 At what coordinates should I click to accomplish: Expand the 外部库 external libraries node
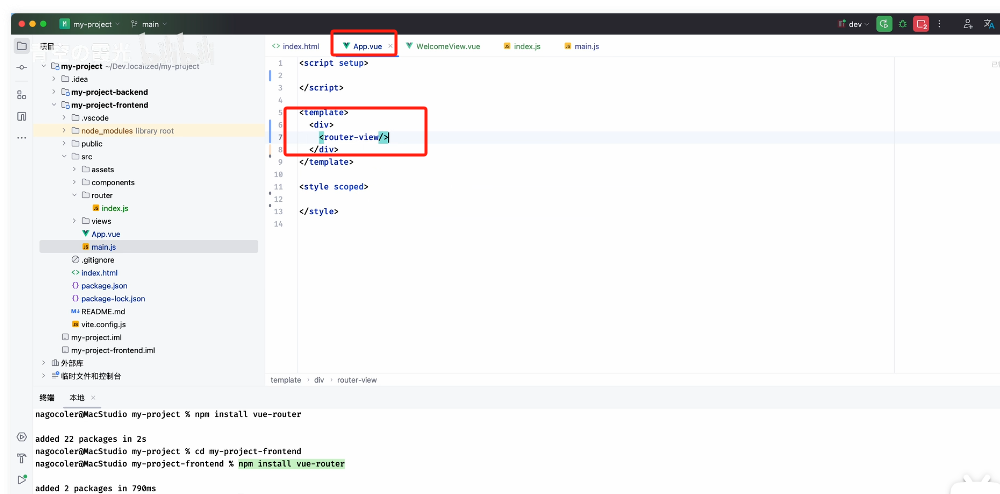point(43,363)
